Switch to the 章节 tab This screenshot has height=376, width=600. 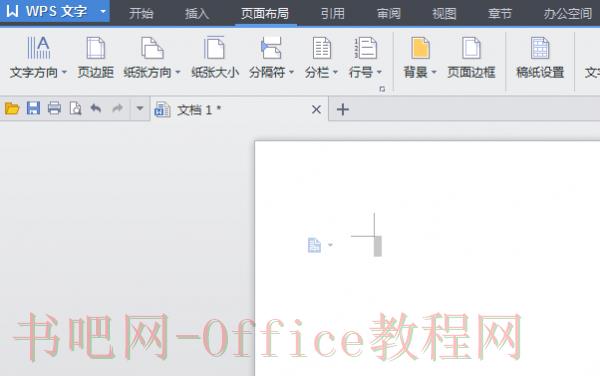500,13
